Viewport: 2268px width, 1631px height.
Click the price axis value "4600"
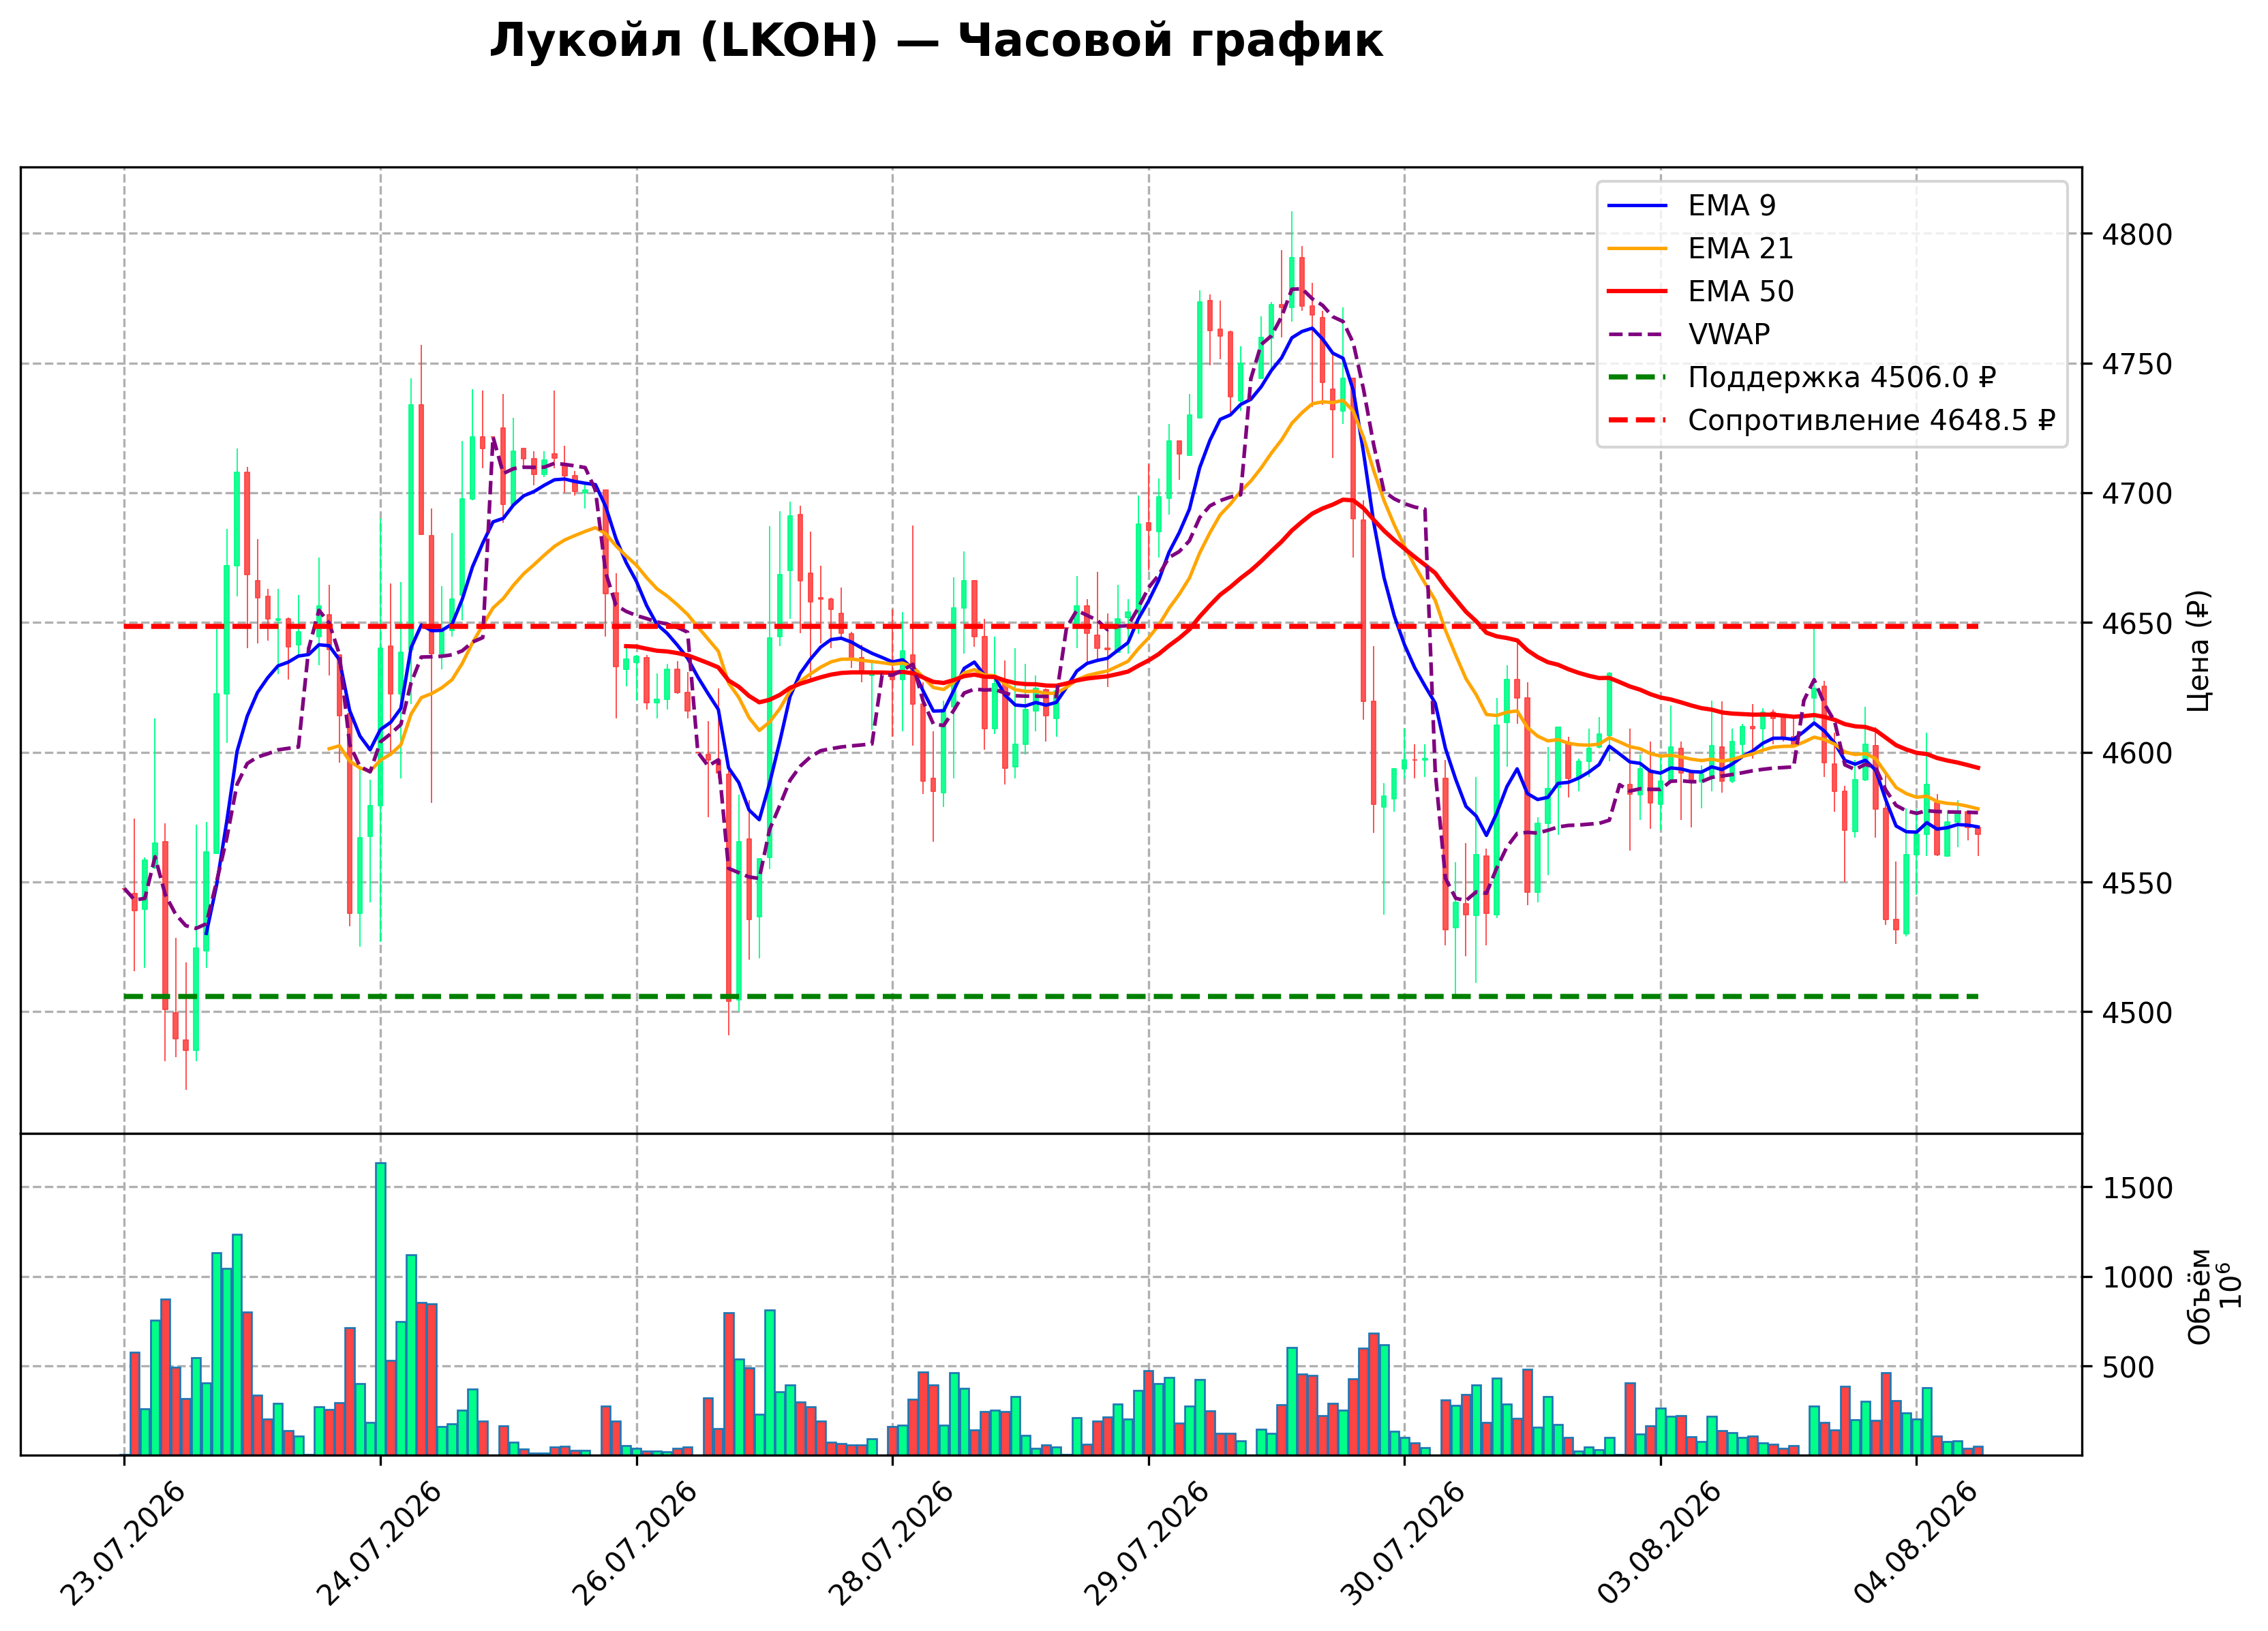pyautogui.click(x=2137, y=754)
